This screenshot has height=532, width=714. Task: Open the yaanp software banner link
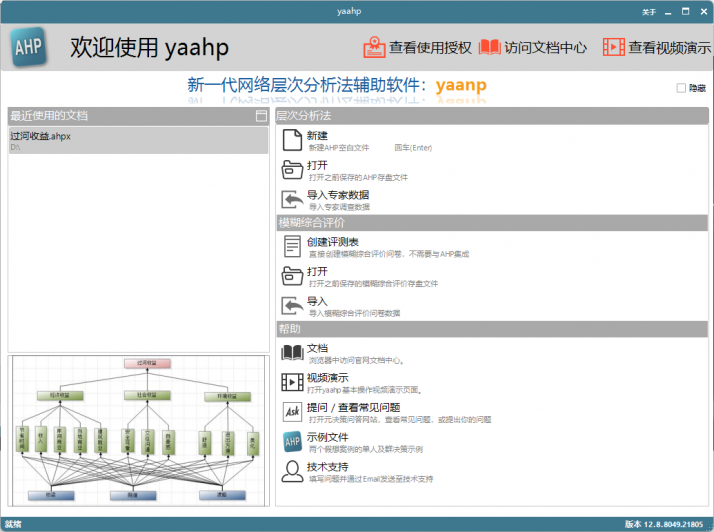pyautogui.click(x=337, y=85)
